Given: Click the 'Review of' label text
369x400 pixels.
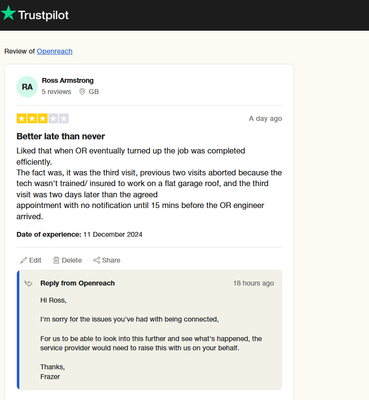Looking at the screenshot, I should 19,51.
